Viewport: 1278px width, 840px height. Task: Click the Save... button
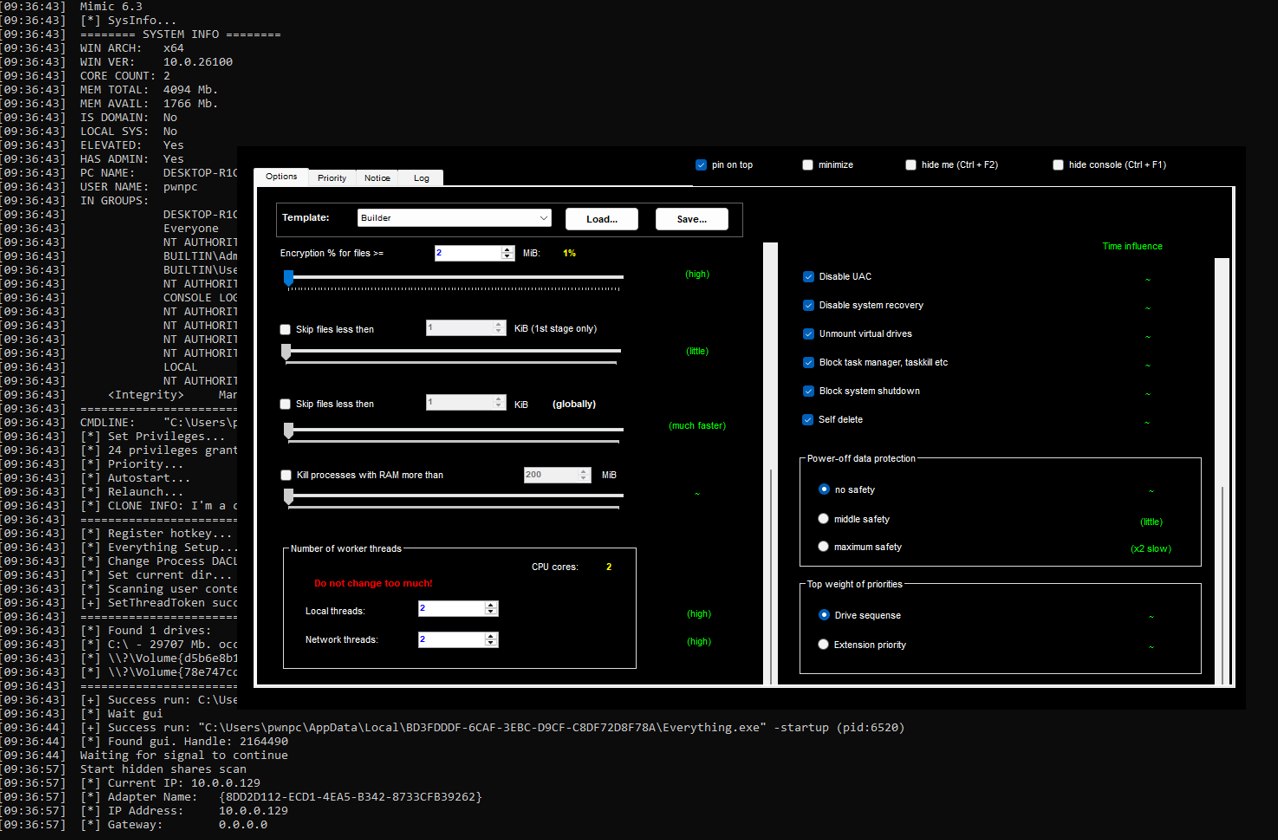coord(691,219)
